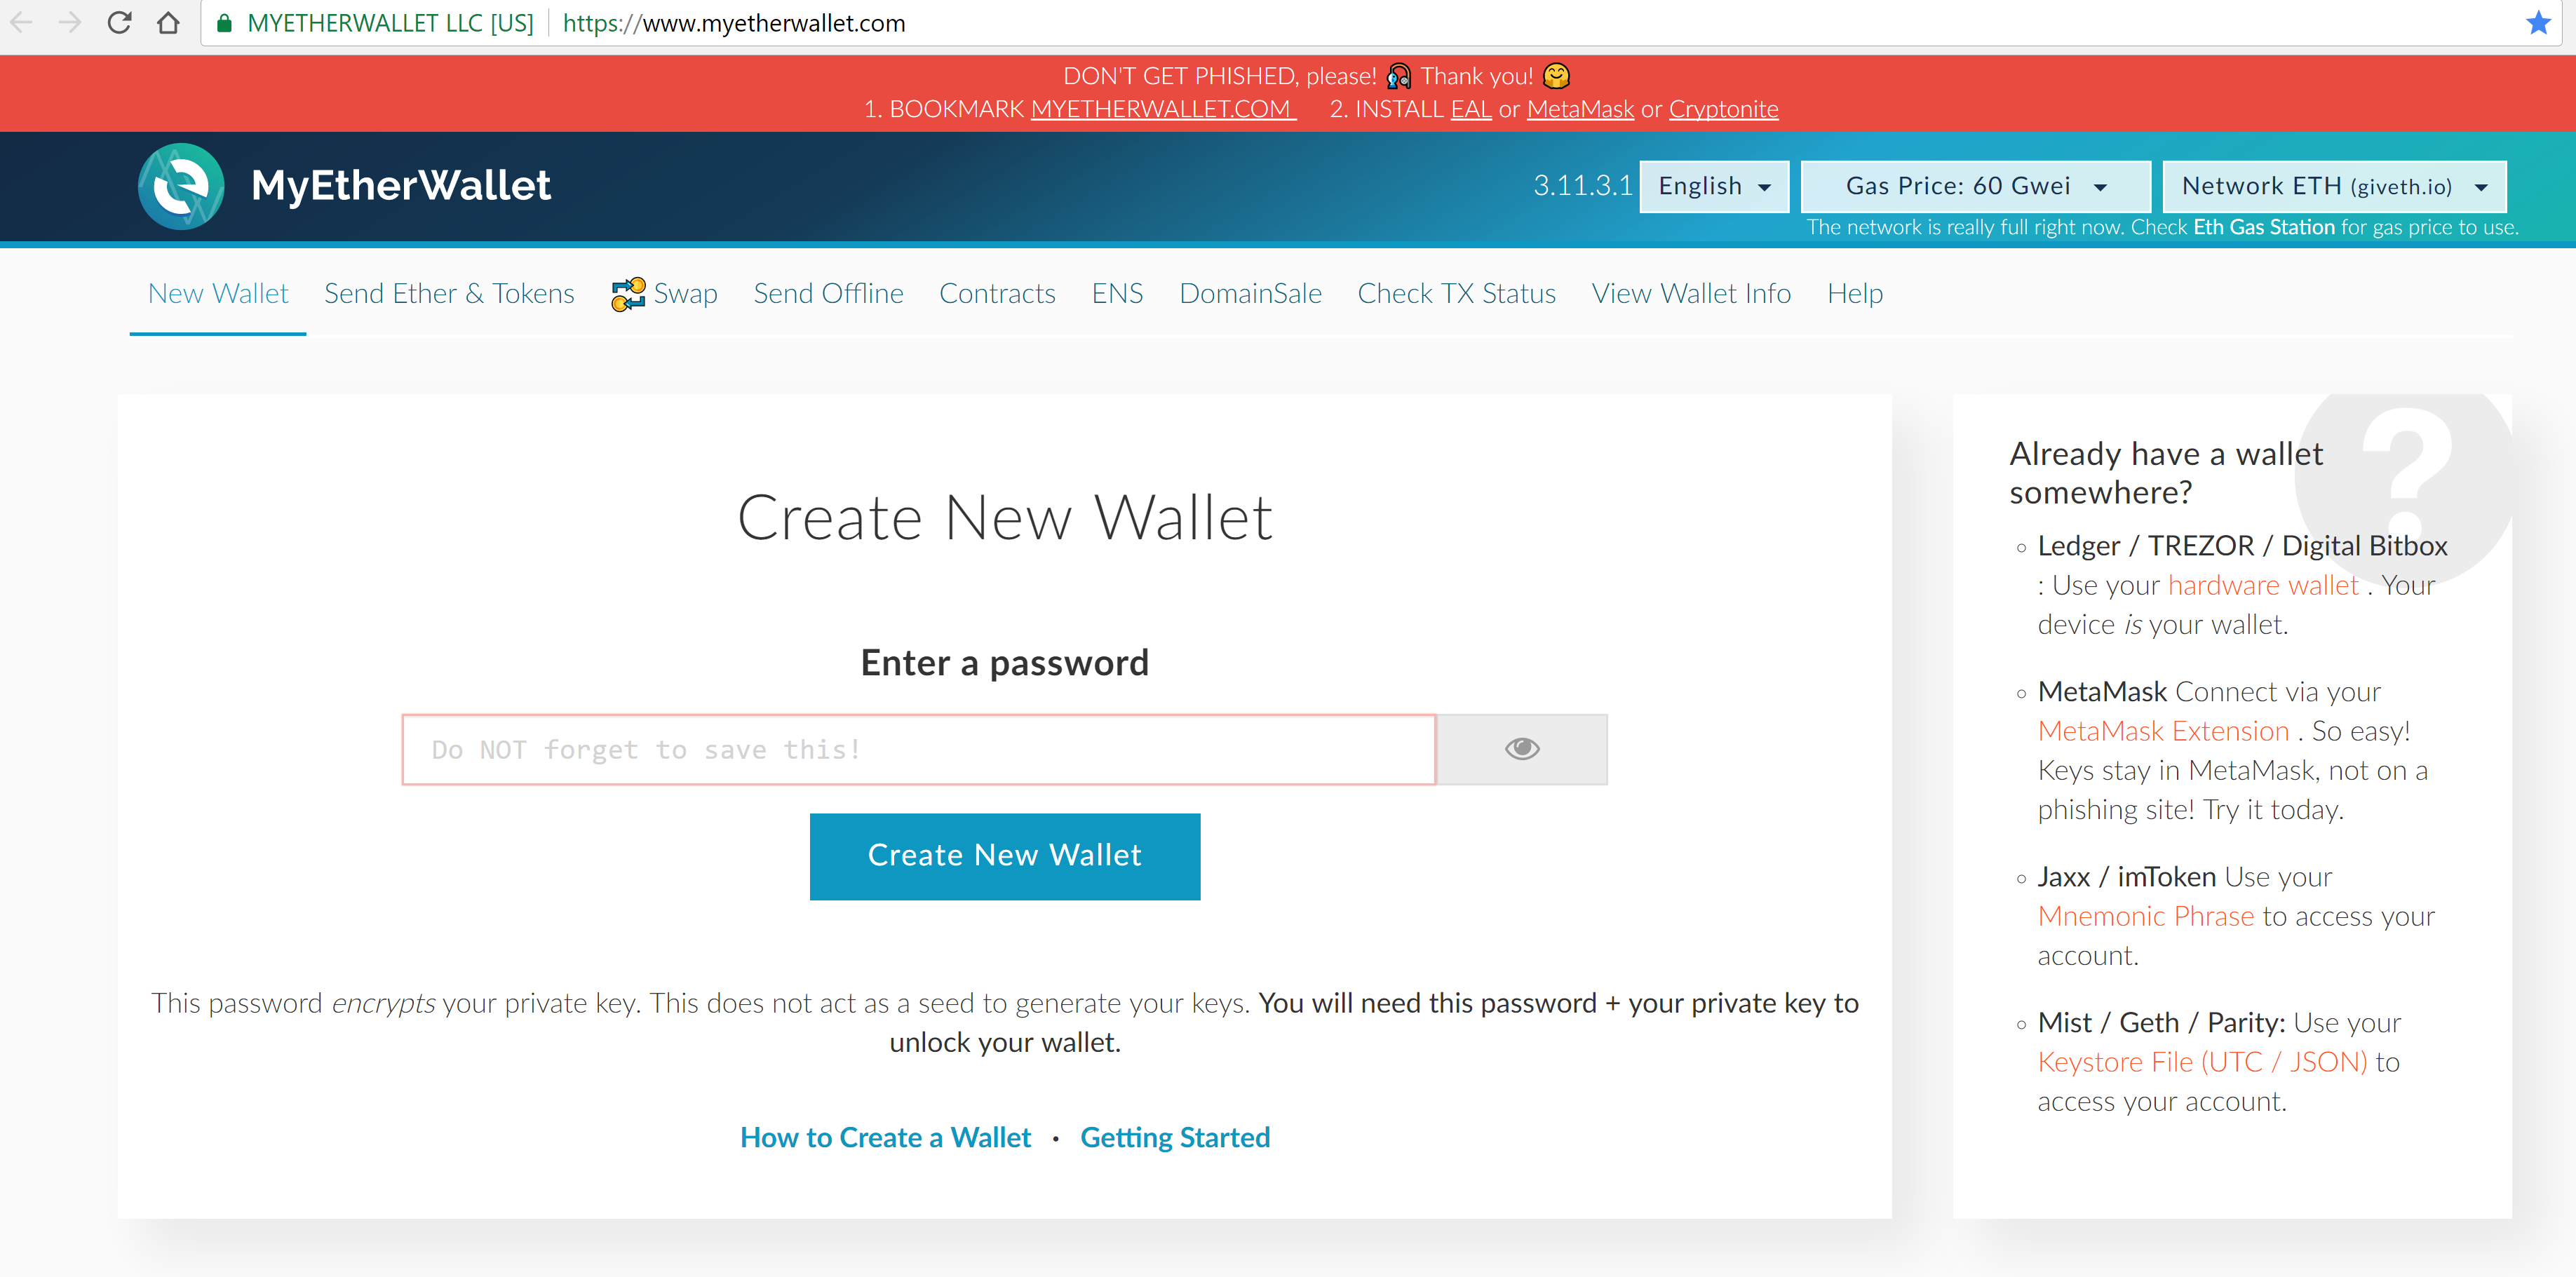The image size is (2576, 1277).
Task: Open the Getting Started link
Action: (x=1175, y=1137)
